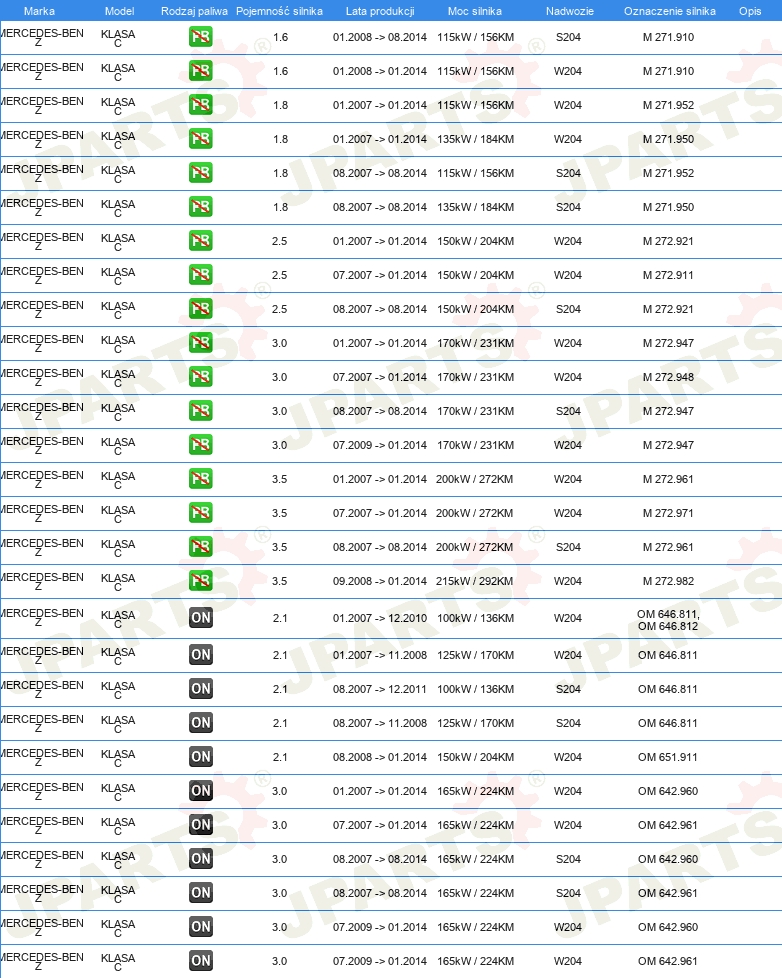Click engine code M 272.971

tap(669, 513)
